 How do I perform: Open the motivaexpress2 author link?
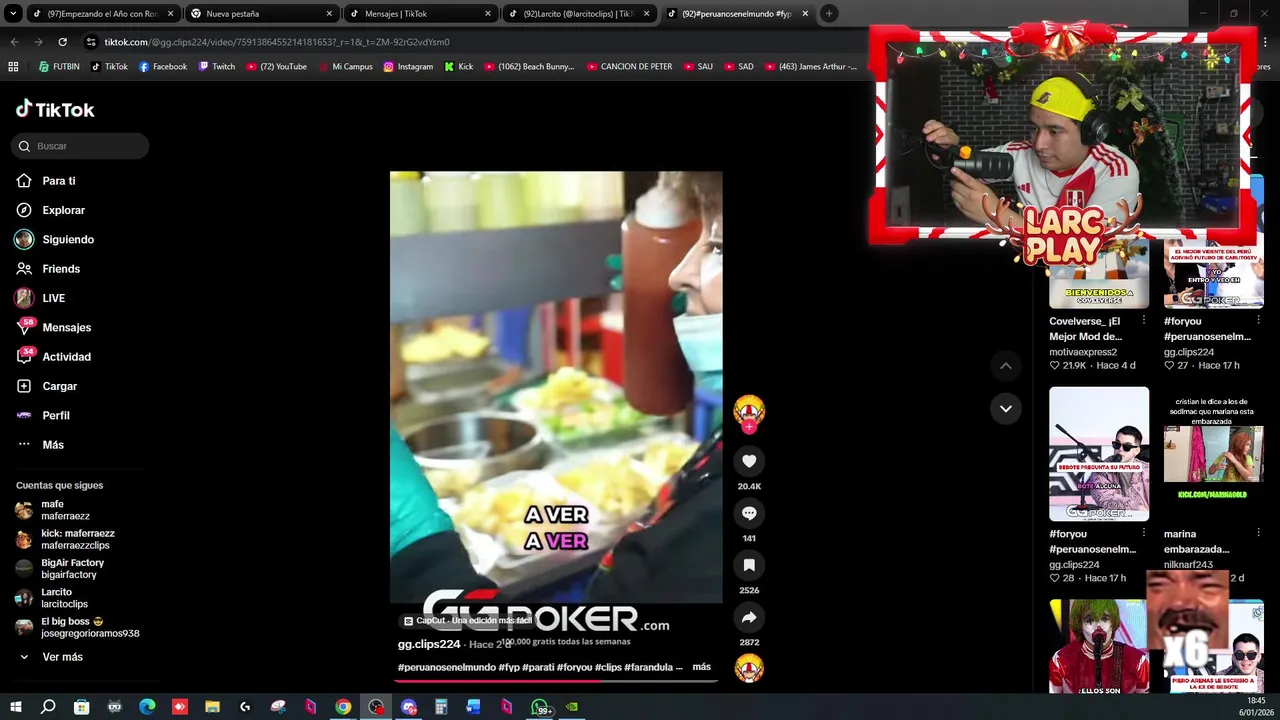(x=1083, y=352)
